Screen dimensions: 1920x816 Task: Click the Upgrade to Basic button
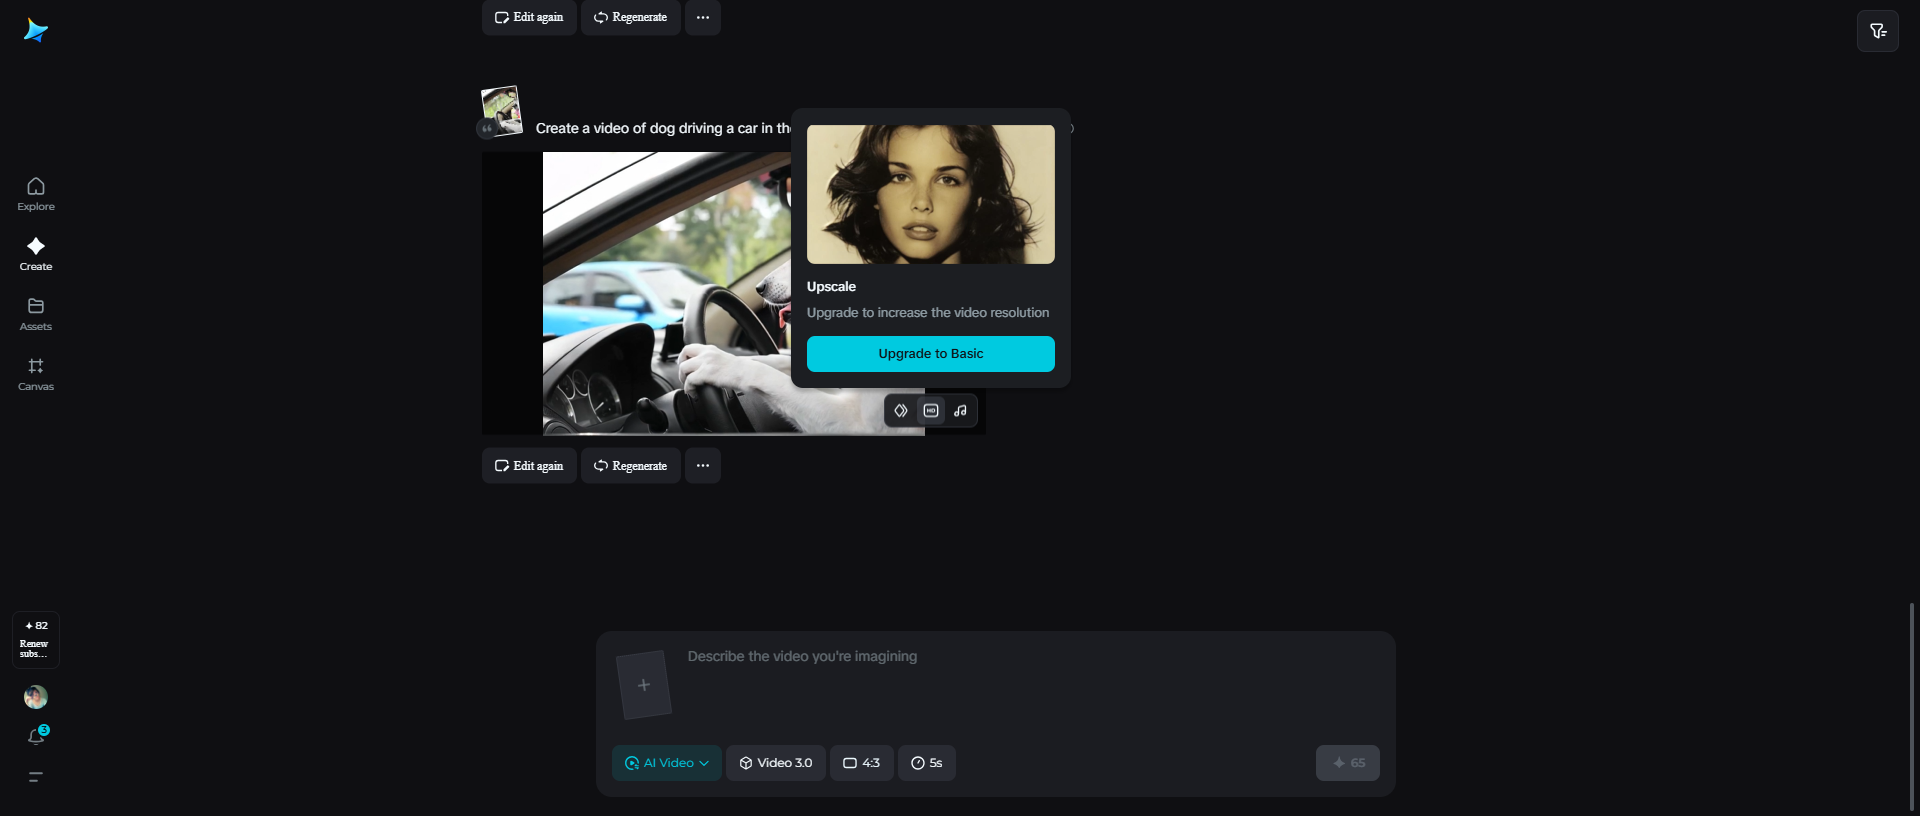pos(931,354)
